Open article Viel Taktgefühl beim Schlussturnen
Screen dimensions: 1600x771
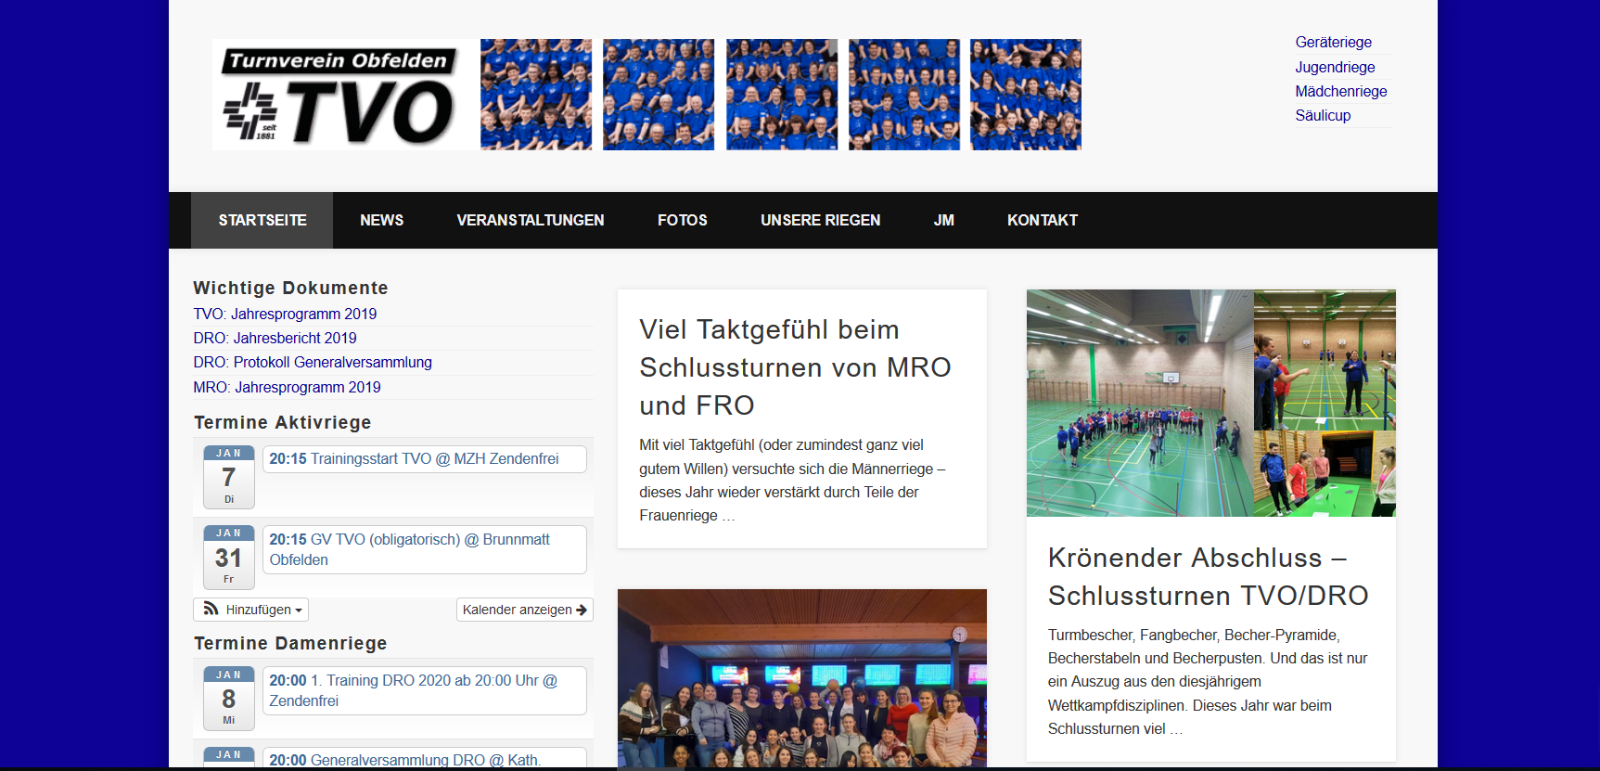pos(794,367)
